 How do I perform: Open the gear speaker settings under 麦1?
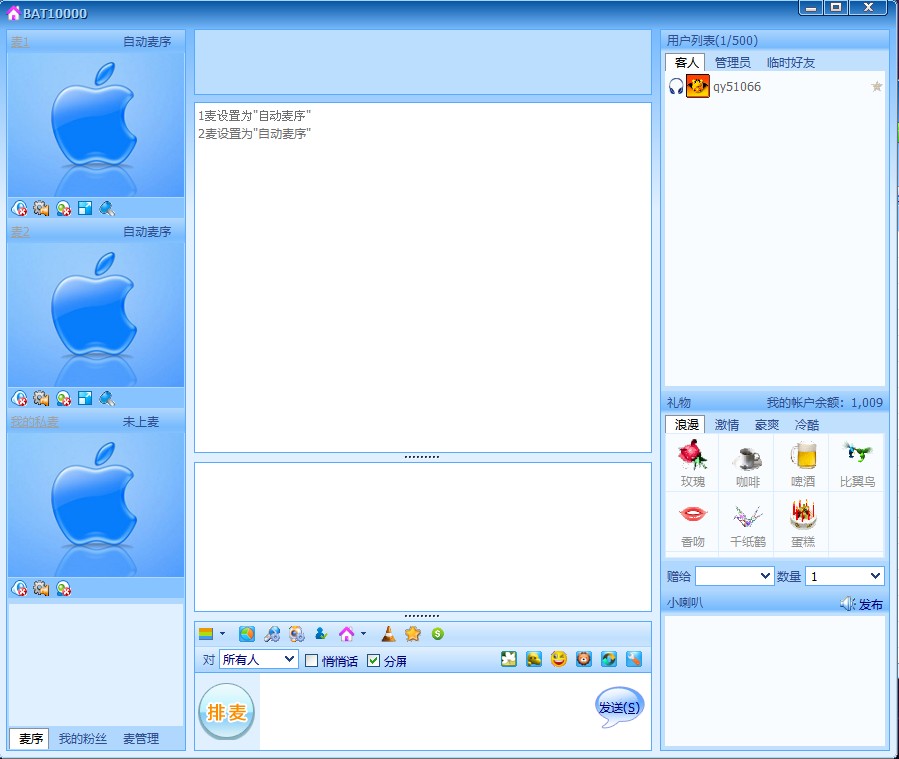pyautogui.click(x=41, y=208)
